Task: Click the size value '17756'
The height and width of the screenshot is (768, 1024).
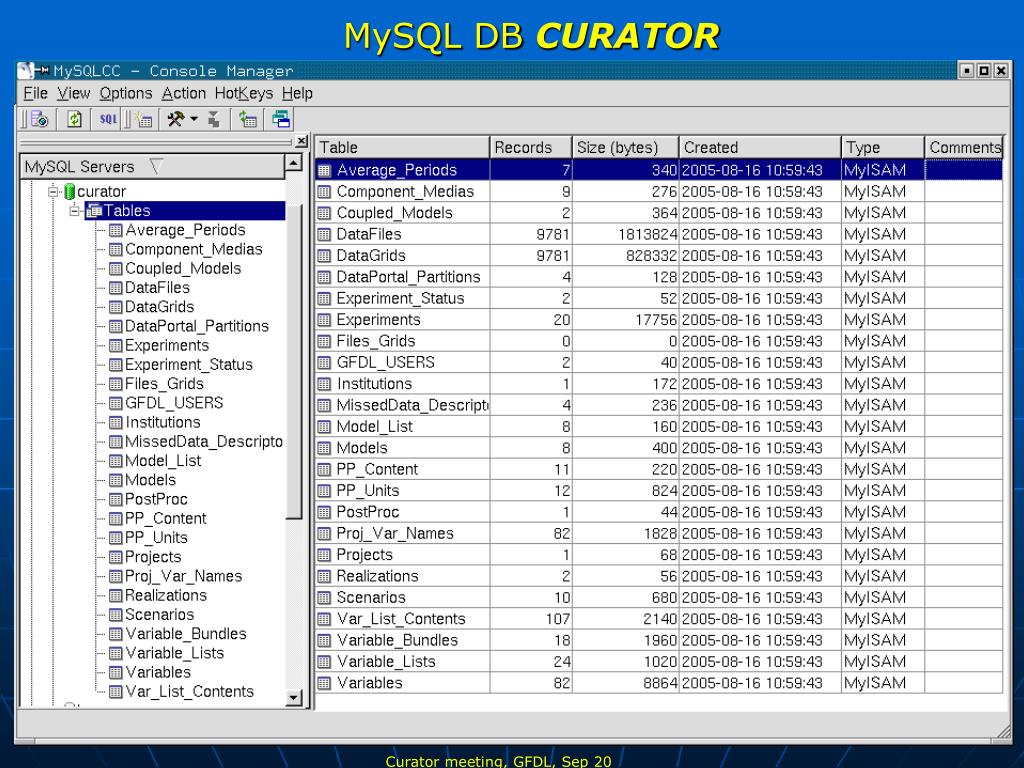Action: 656,320
